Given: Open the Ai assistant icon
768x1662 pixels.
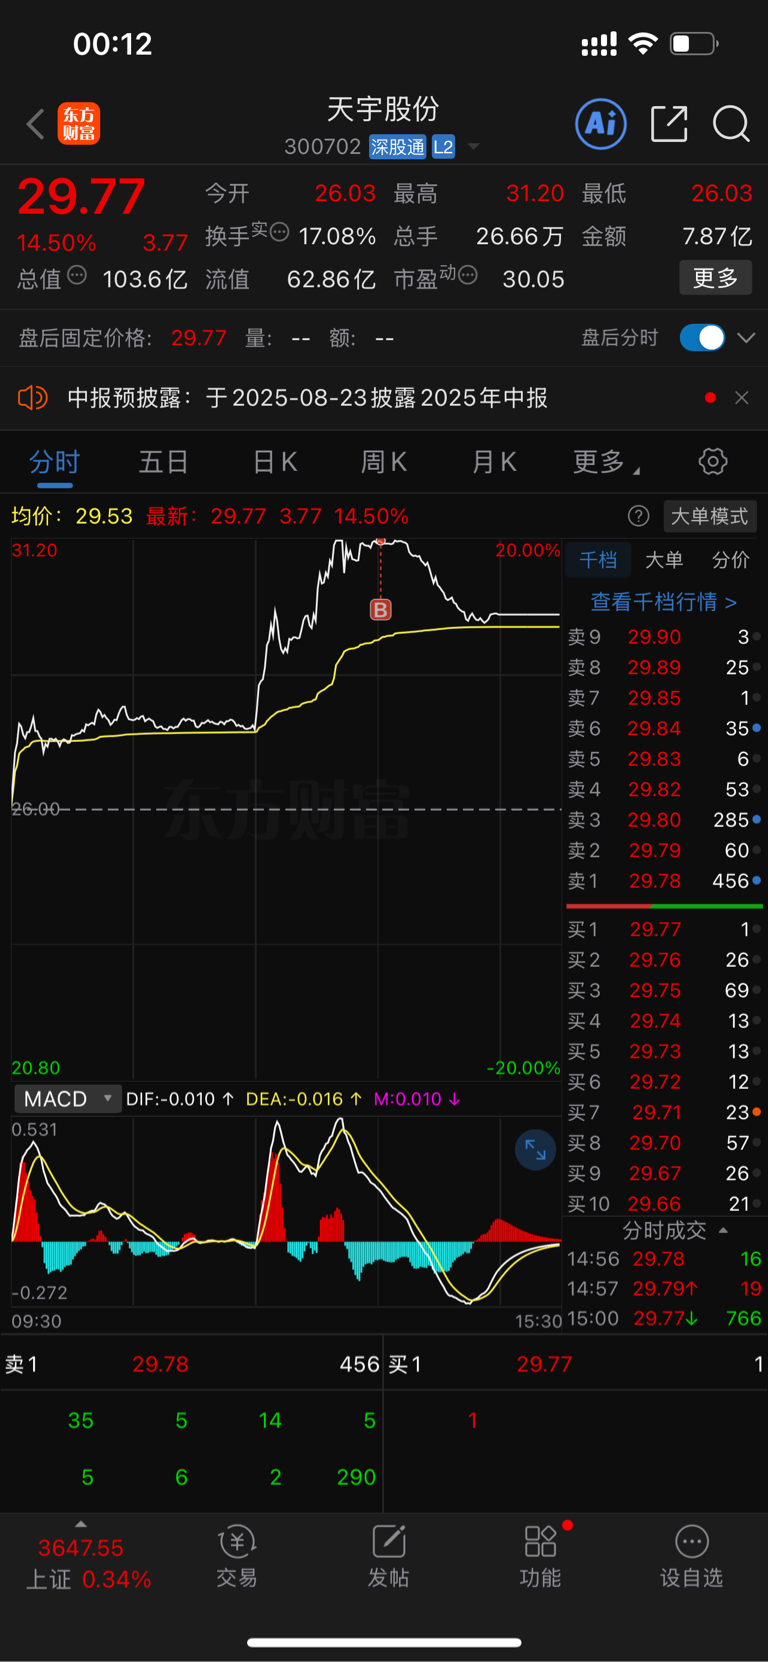Looking at the screenshot, I should click(601, 124).
